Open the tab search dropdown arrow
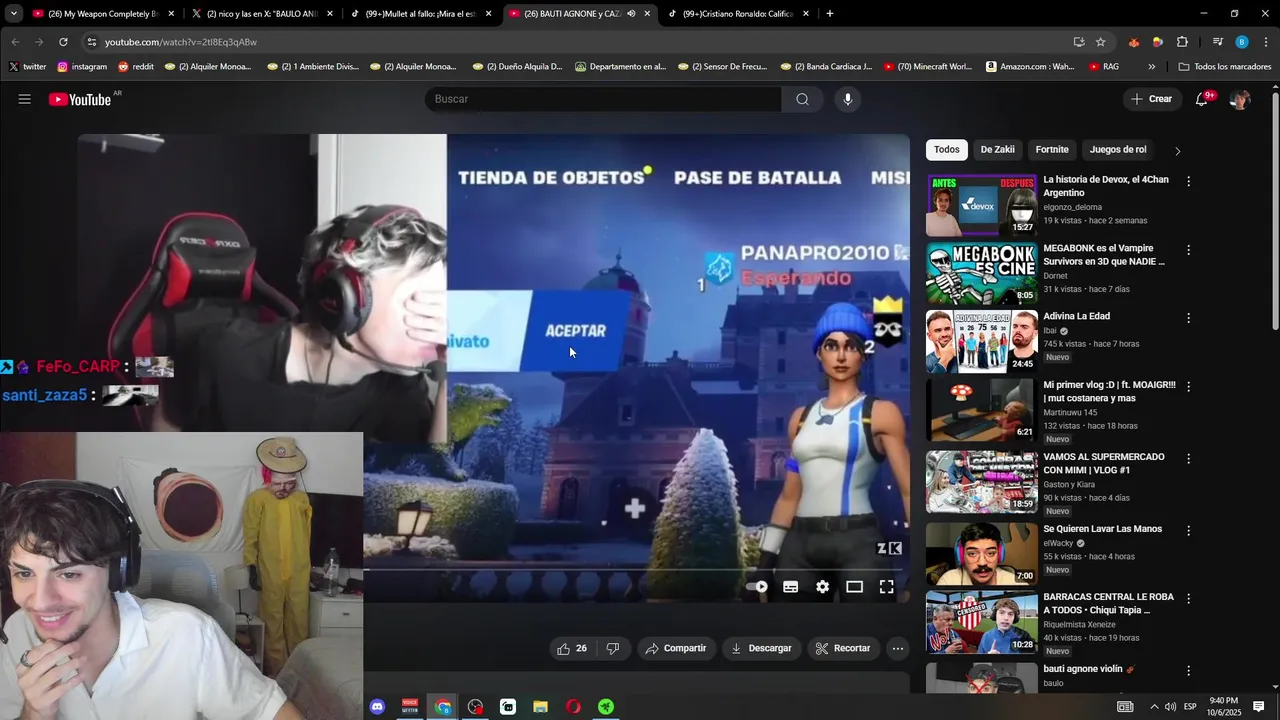Viewport: 1280px width, 720px height. (13, 14)
